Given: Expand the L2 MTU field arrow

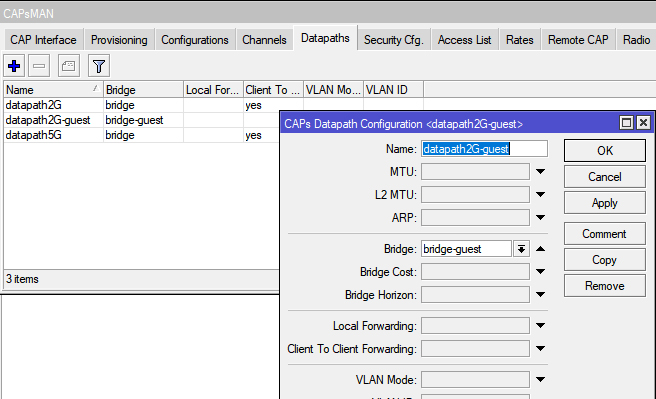Looking at the screenshot, I should pos(541,194).
